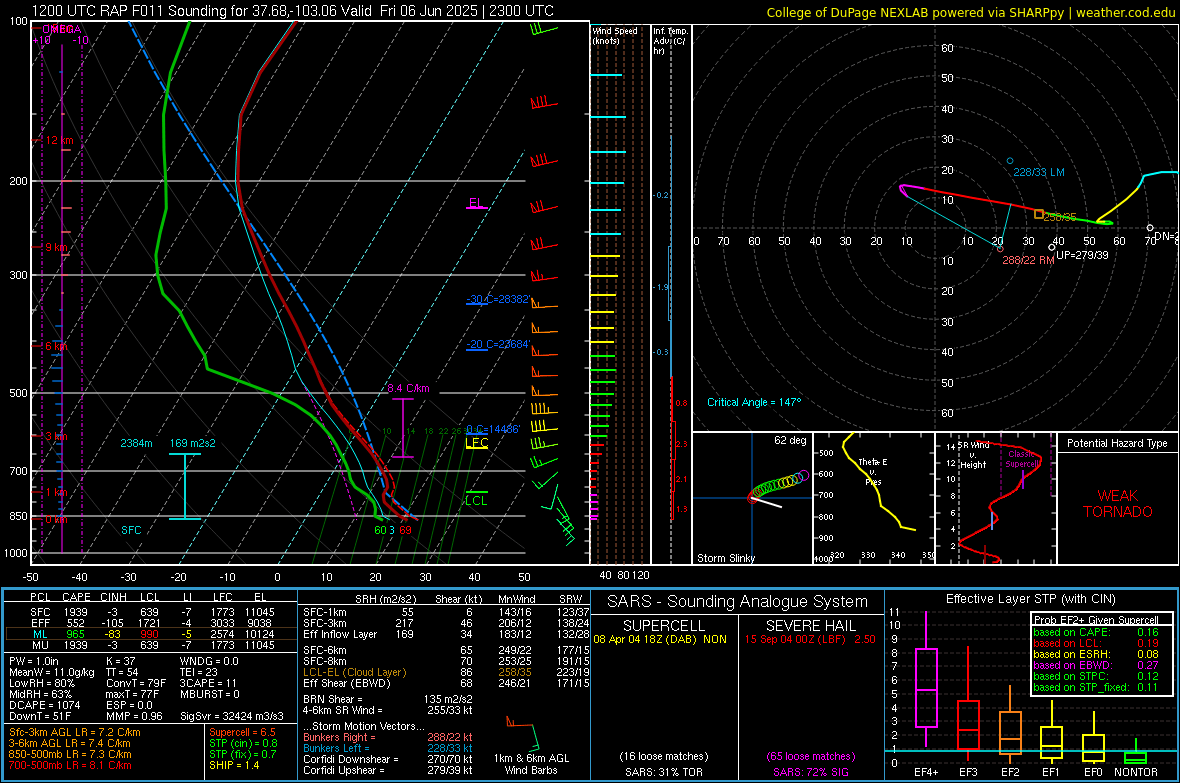Click the Potential Hazard Type heading
The height and width of the screenshot is (783, 1180).
coord(1117,443)
